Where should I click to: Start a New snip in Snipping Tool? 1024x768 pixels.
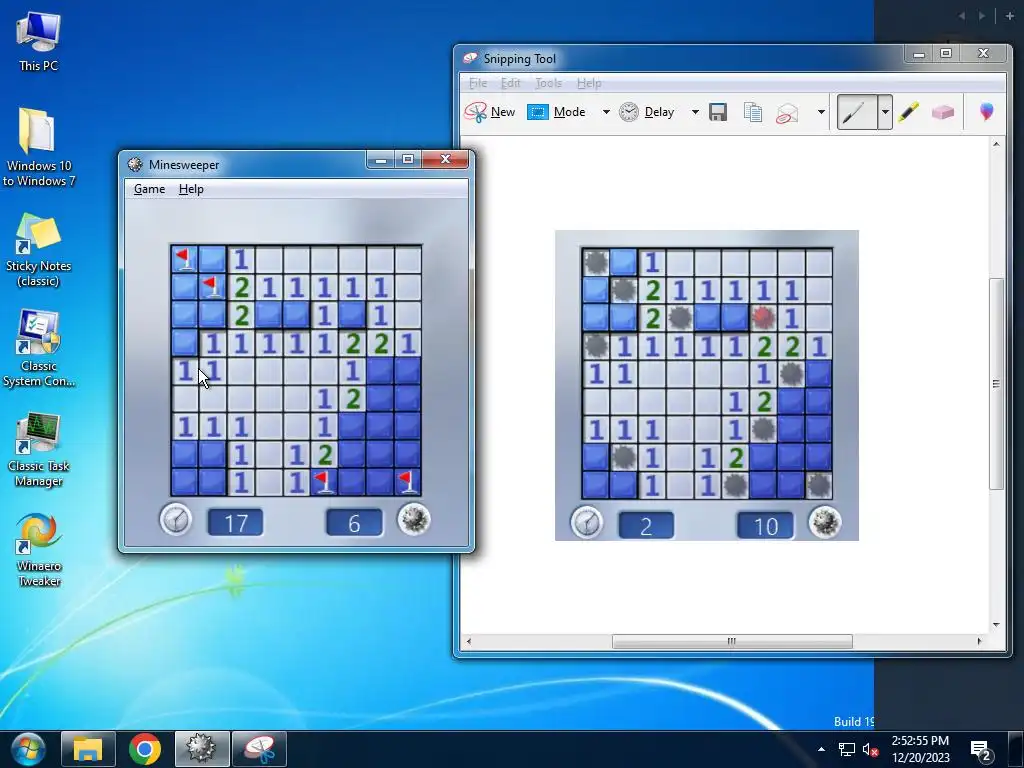[490, 112]
